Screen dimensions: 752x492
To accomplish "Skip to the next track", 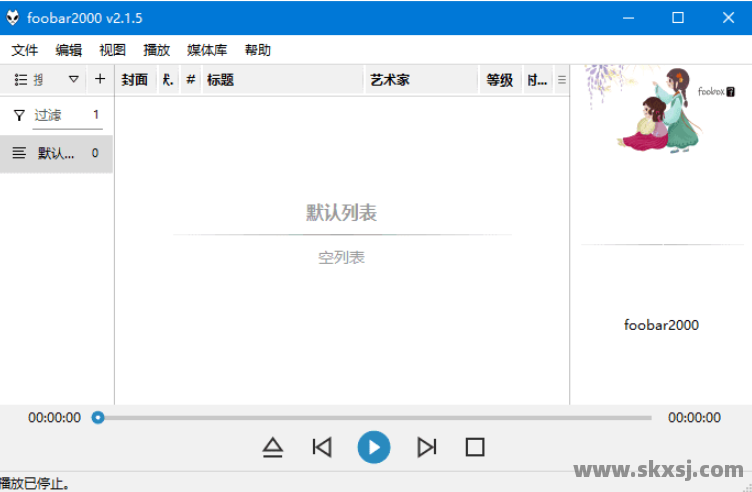I will (427, 447).
